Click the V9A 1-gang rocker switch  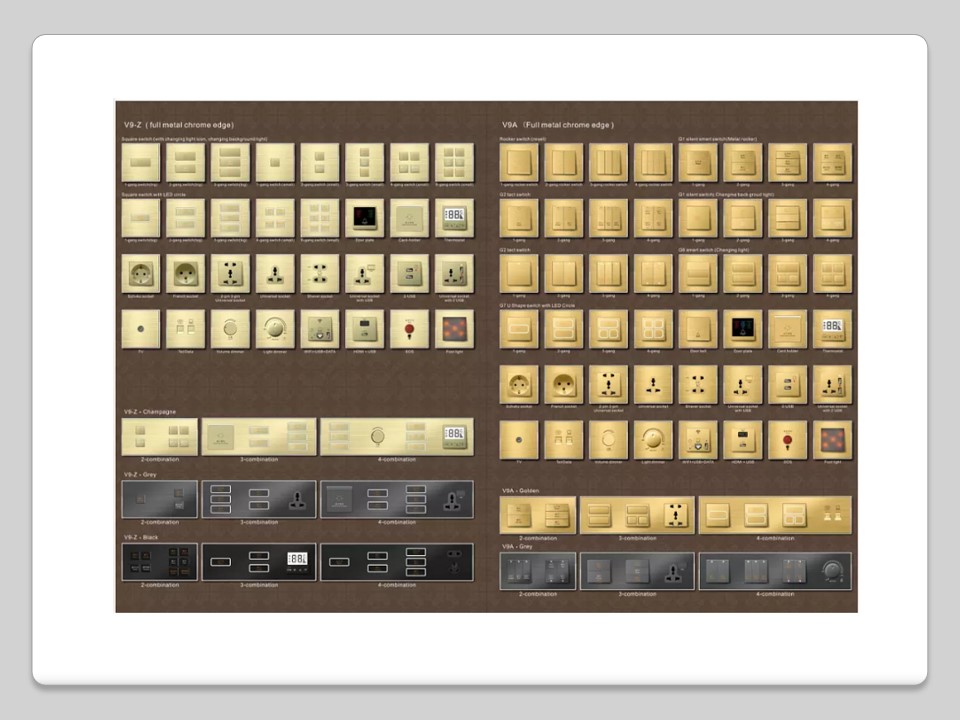(518, 162)
